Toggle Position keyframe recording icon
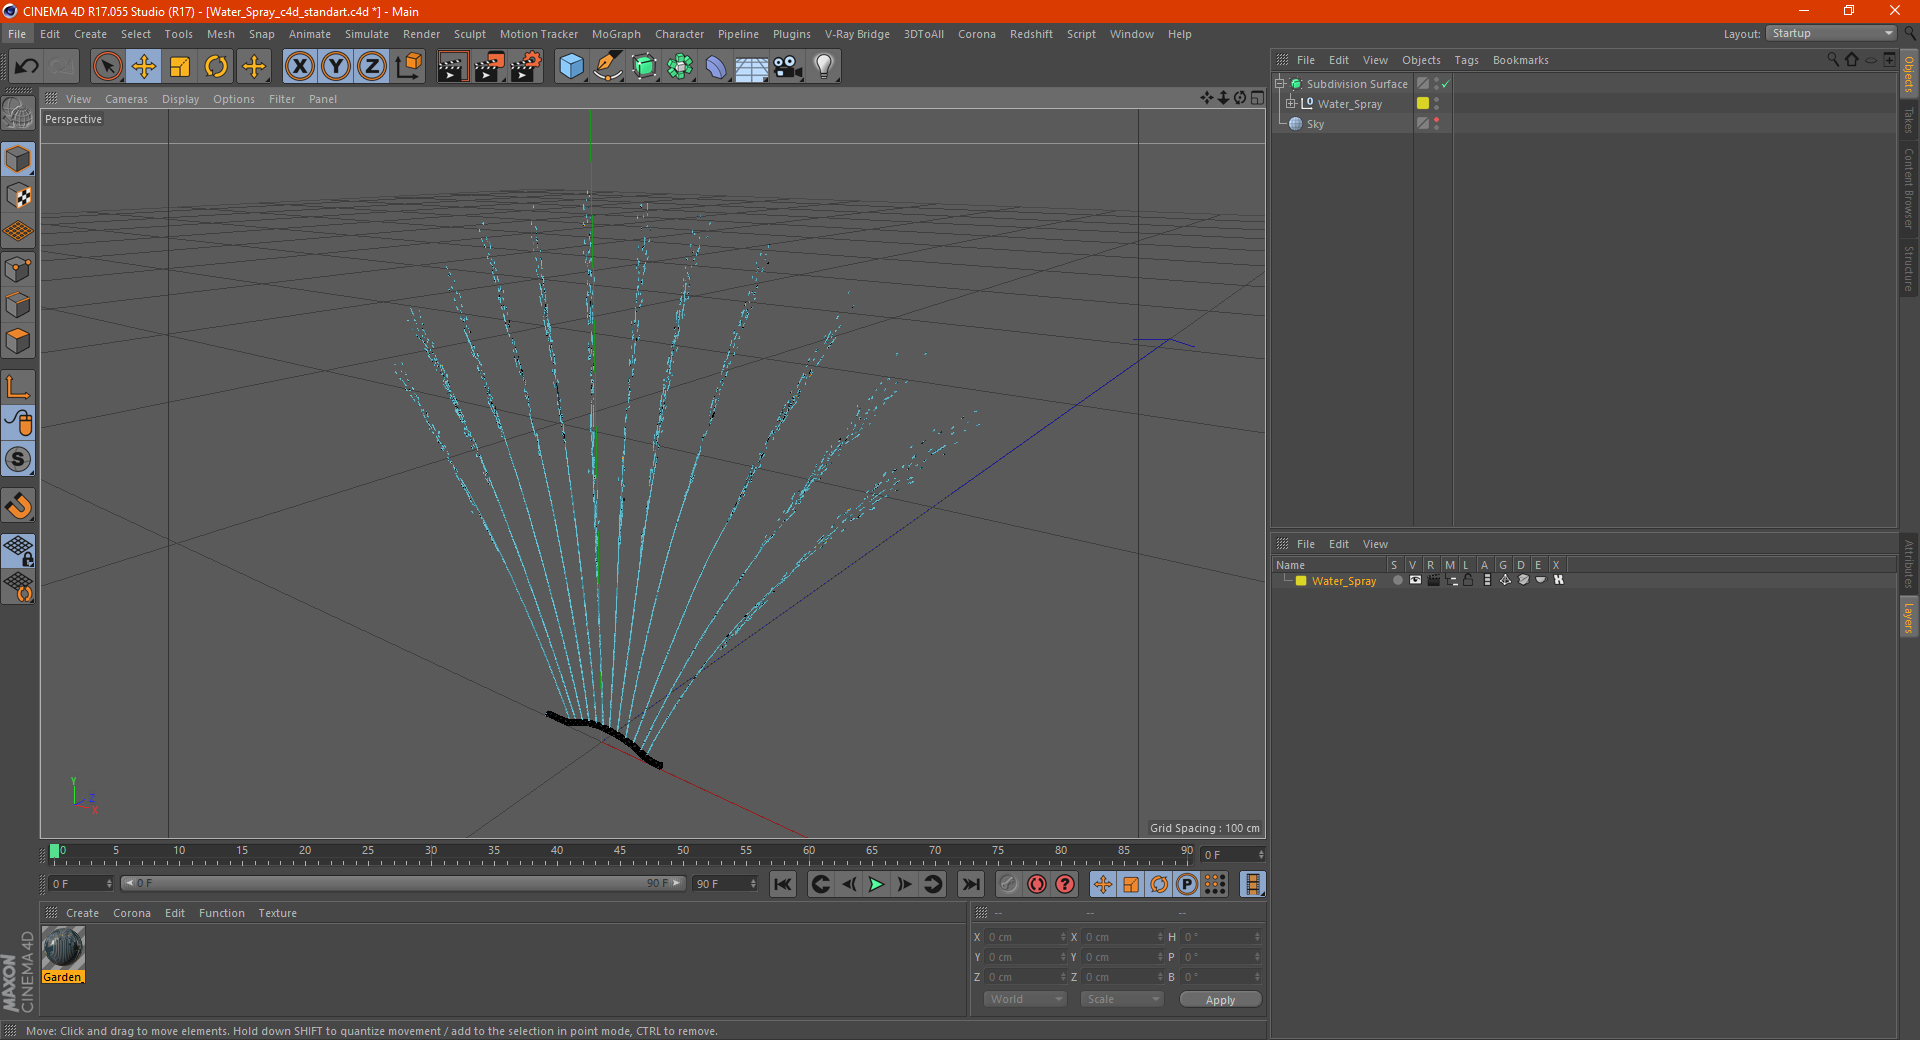The height and width of the screenshot is (1040, 1920). (x=1103, y=884)
